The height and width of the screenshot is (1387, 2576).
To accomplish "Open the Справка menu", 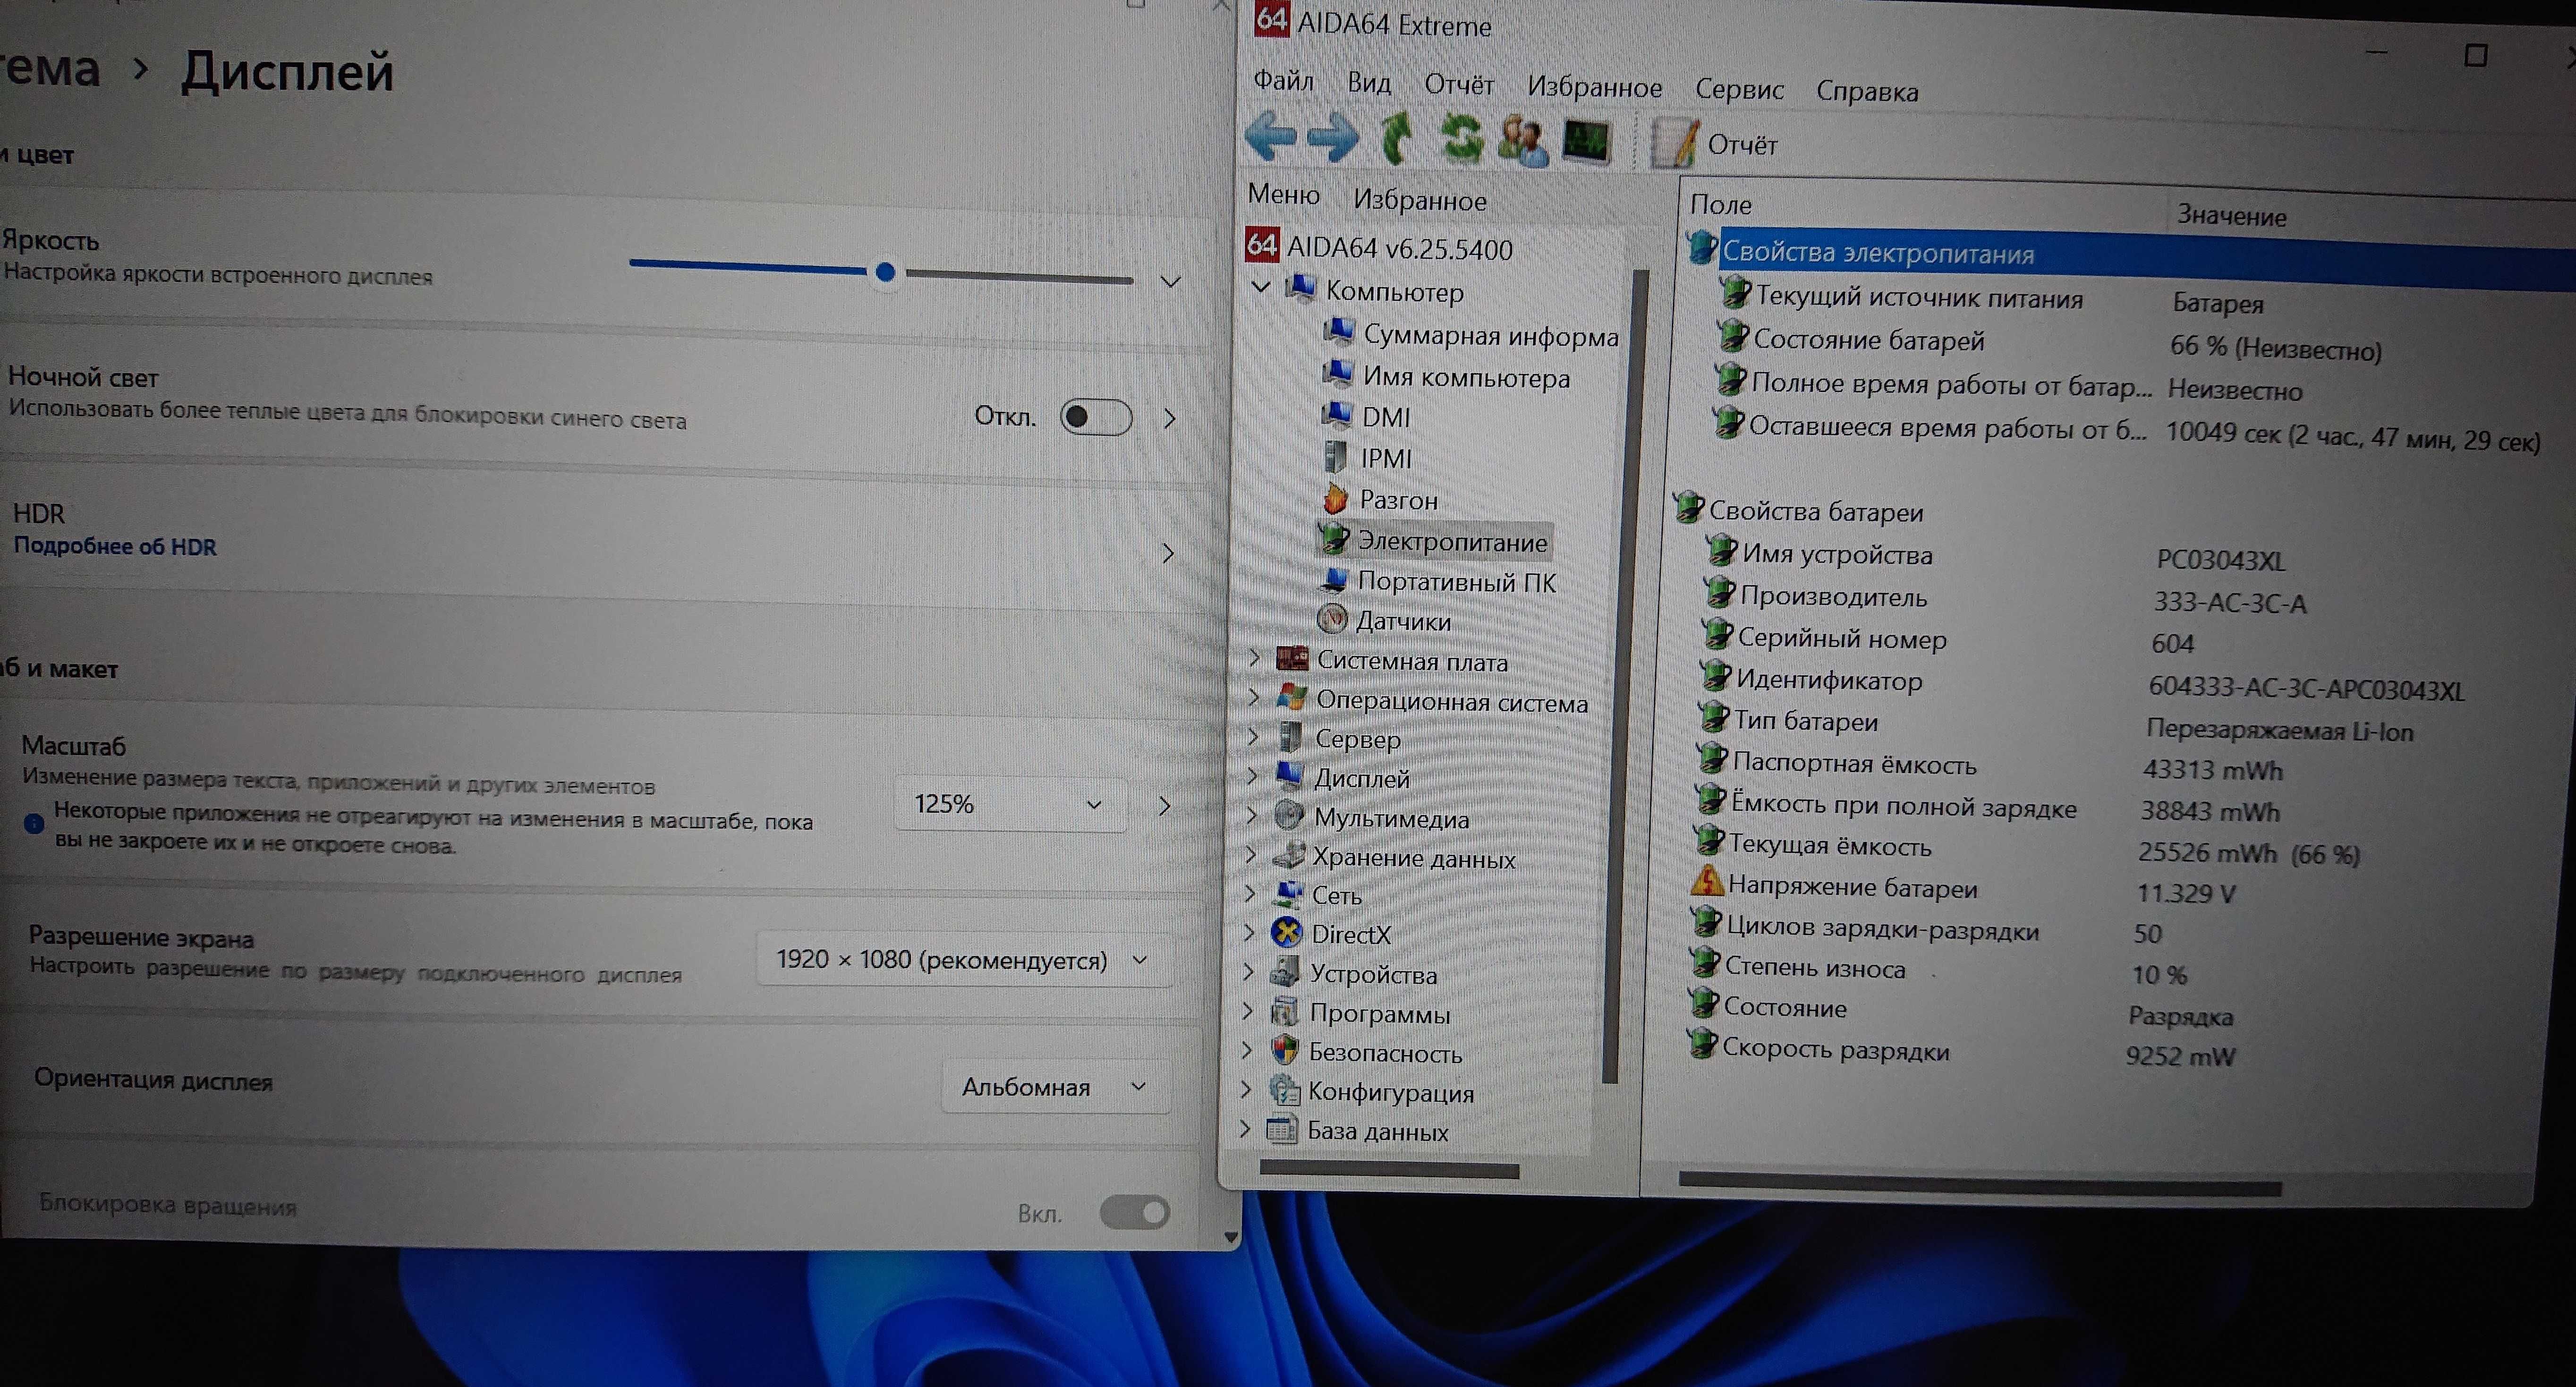I will click(x=1867, y=91).
